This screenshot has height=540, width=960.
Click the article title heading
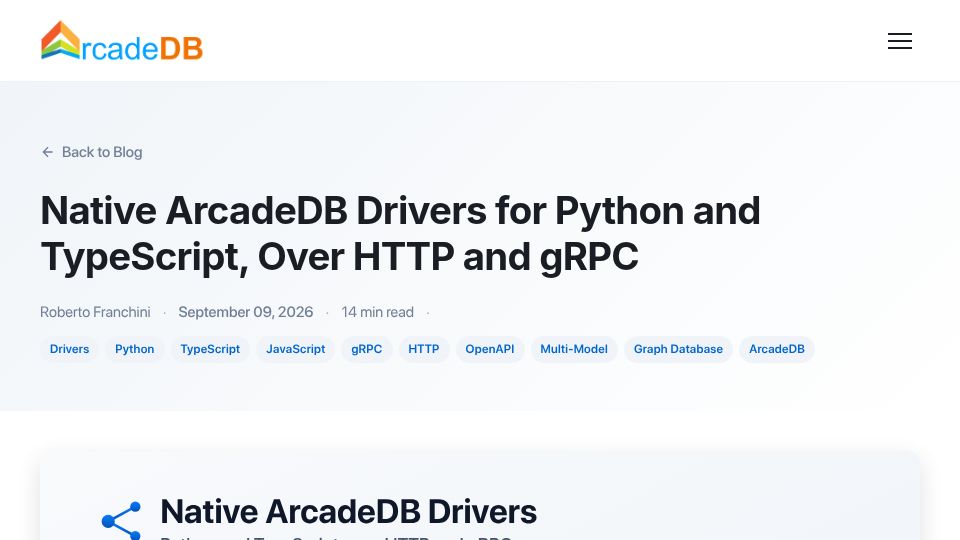[x=400, y=233]
